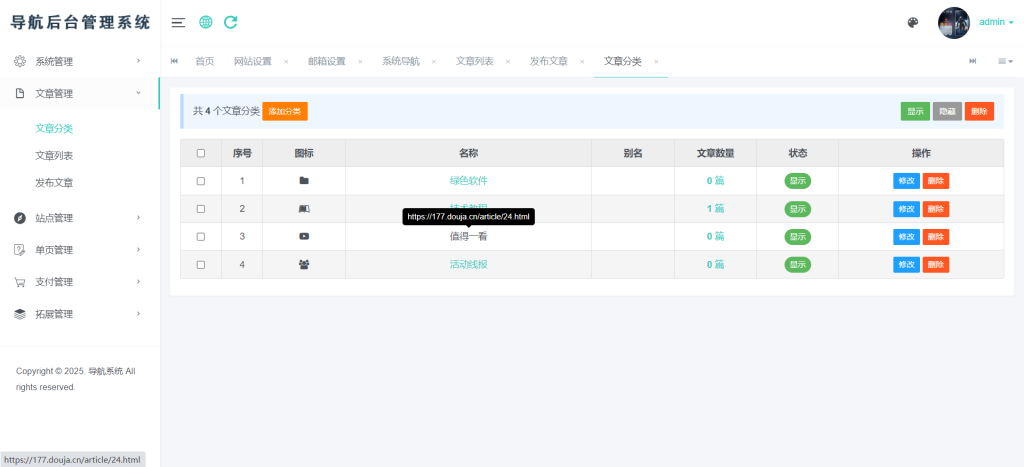Click the green 显示 bulk button
This screenshot has height=467, width=1024.
pos(915,111)
